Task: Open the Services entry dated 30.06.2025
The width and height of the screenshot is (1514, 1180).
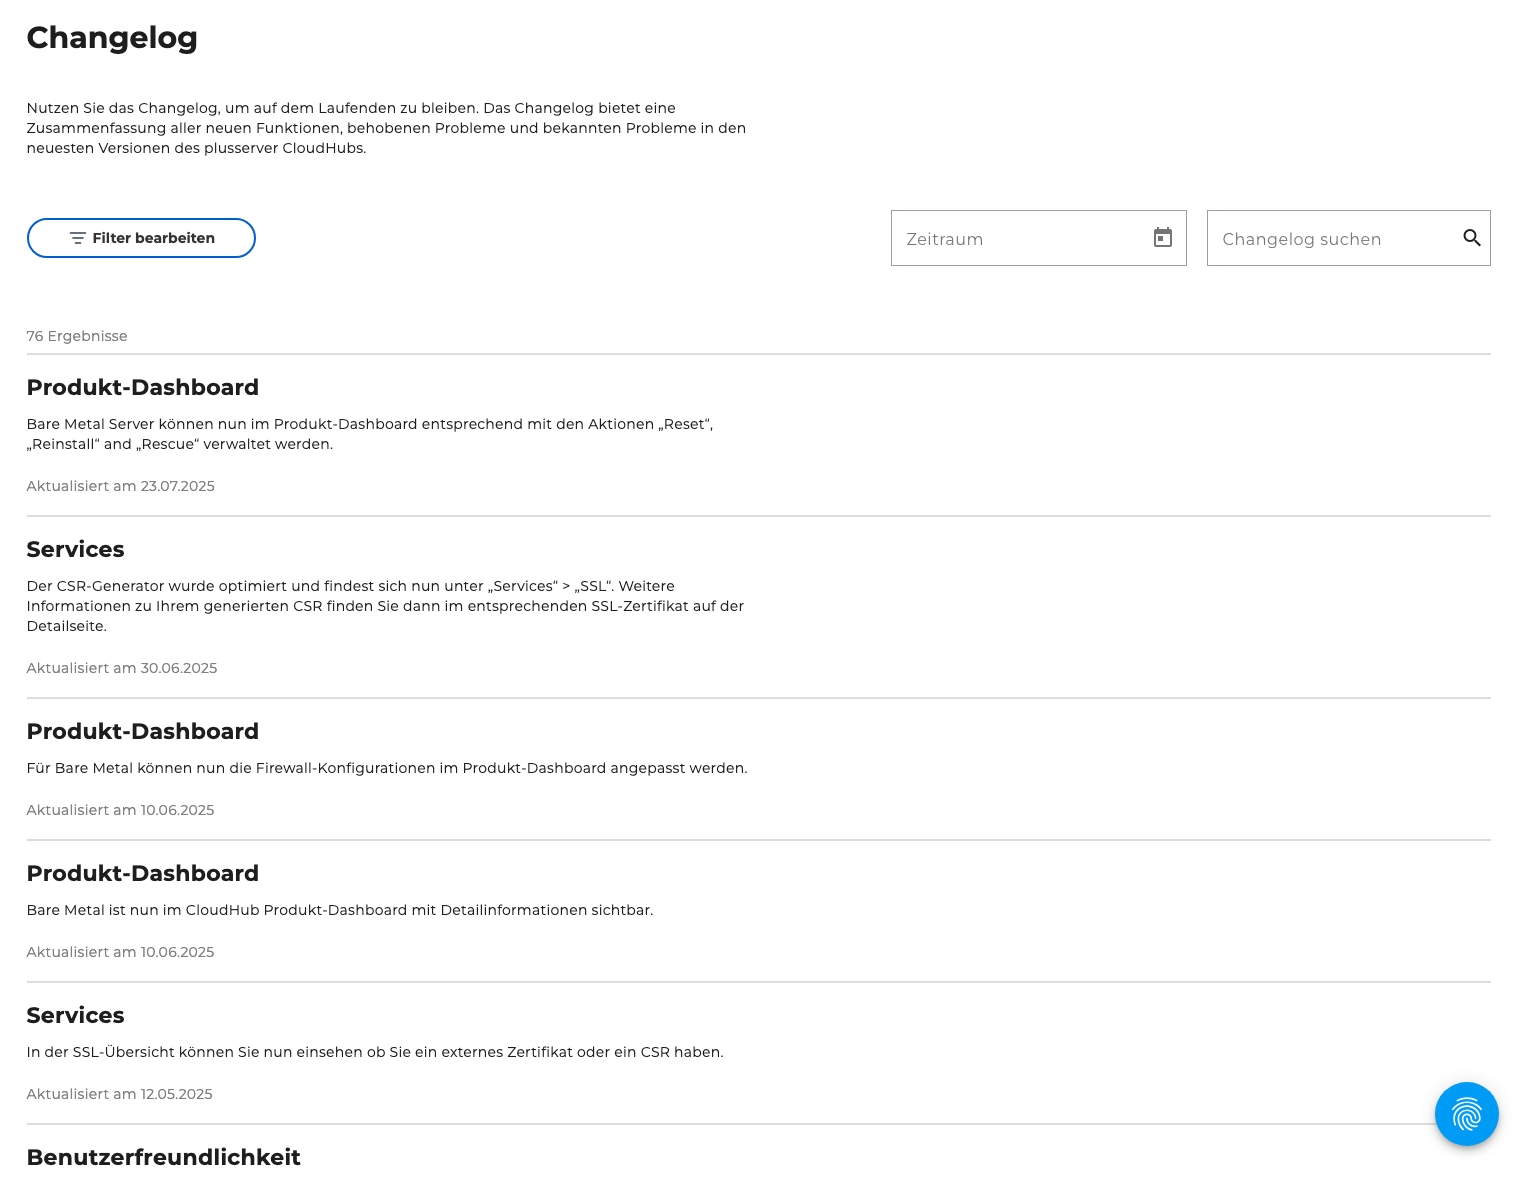Action: click(75, 549)
